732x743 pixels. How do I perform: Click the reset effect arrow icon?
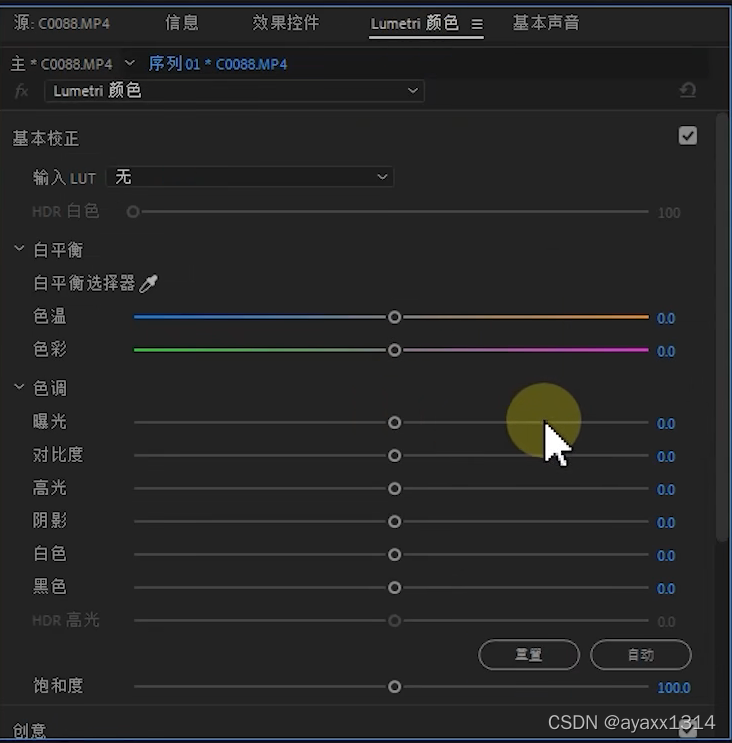point(687,90)
